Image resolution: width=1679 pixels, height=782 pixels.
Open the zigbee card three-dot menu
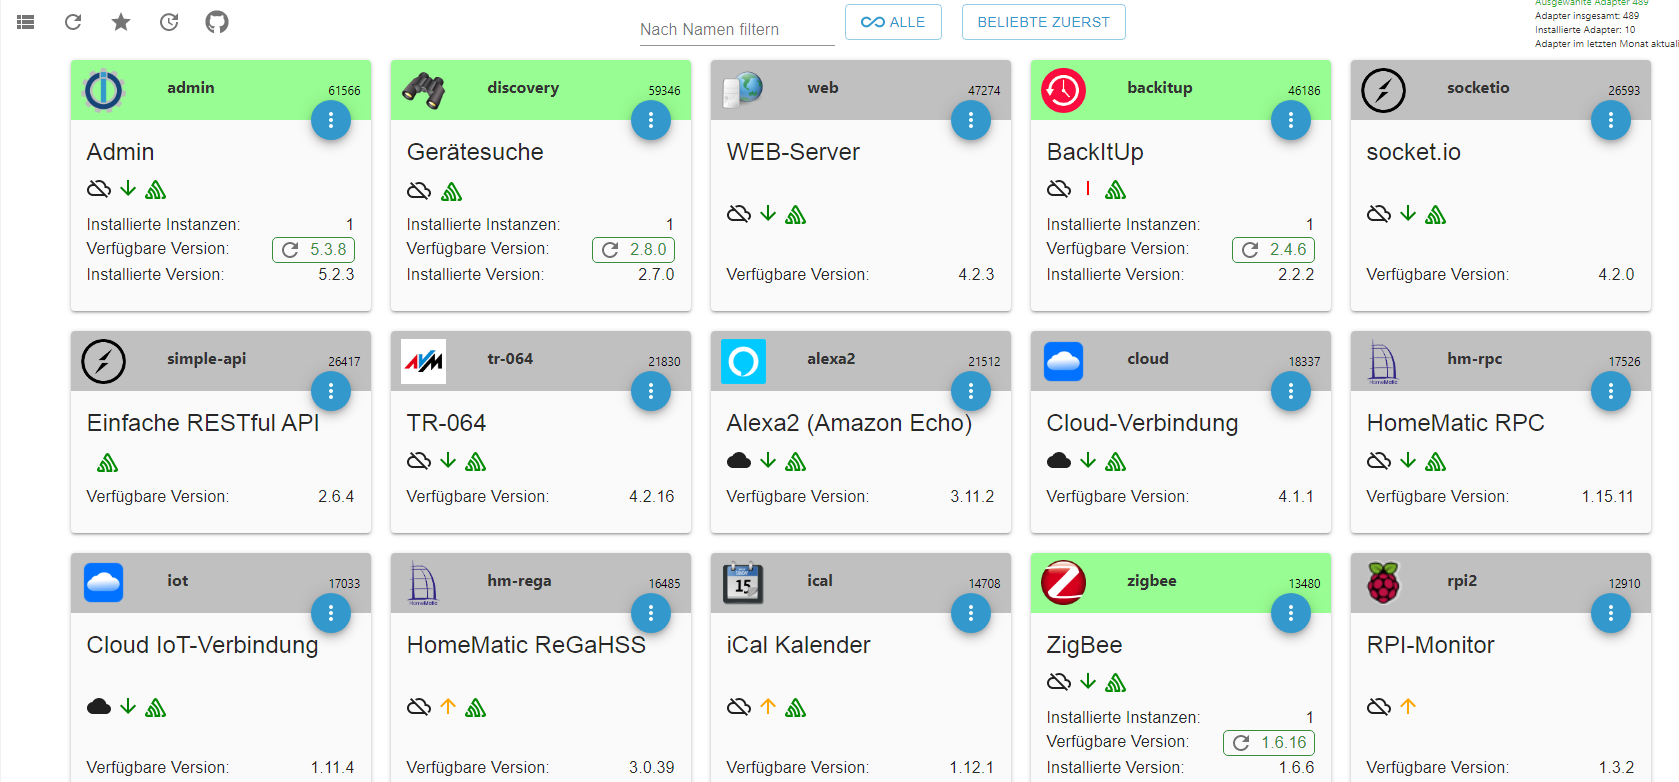click(x=1291, y=613)
